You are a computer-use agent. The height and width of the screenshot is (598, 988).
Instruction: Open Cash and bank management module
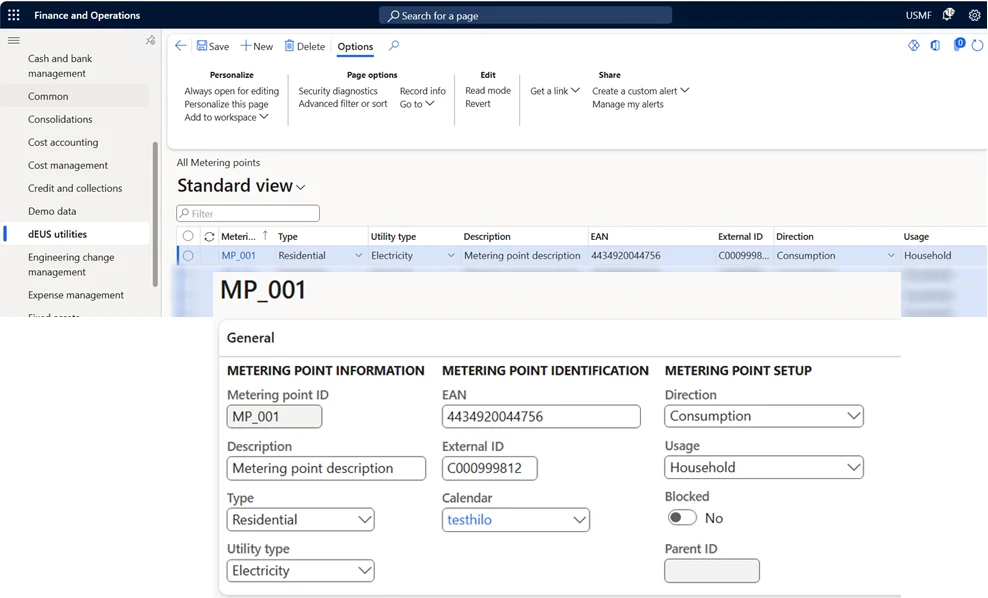tap(60, 66)
